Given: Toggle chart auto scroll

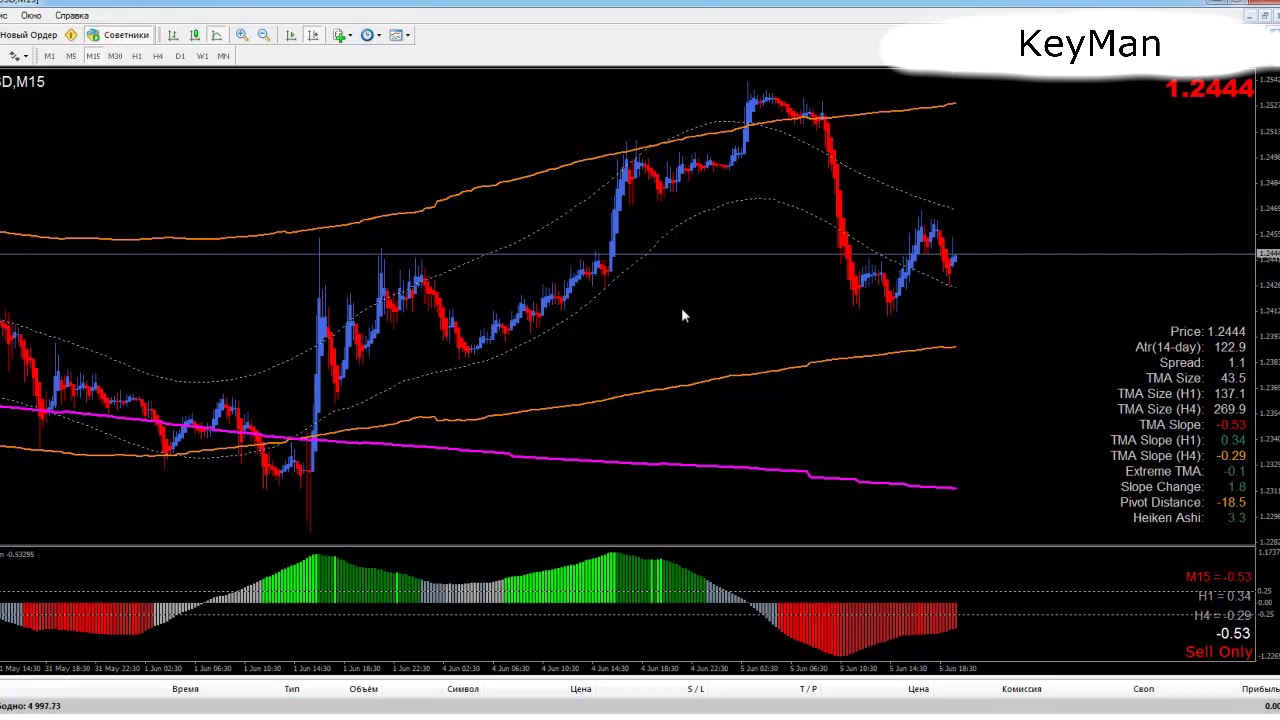Looking at the screenshot, I should (x=291, y=35).
